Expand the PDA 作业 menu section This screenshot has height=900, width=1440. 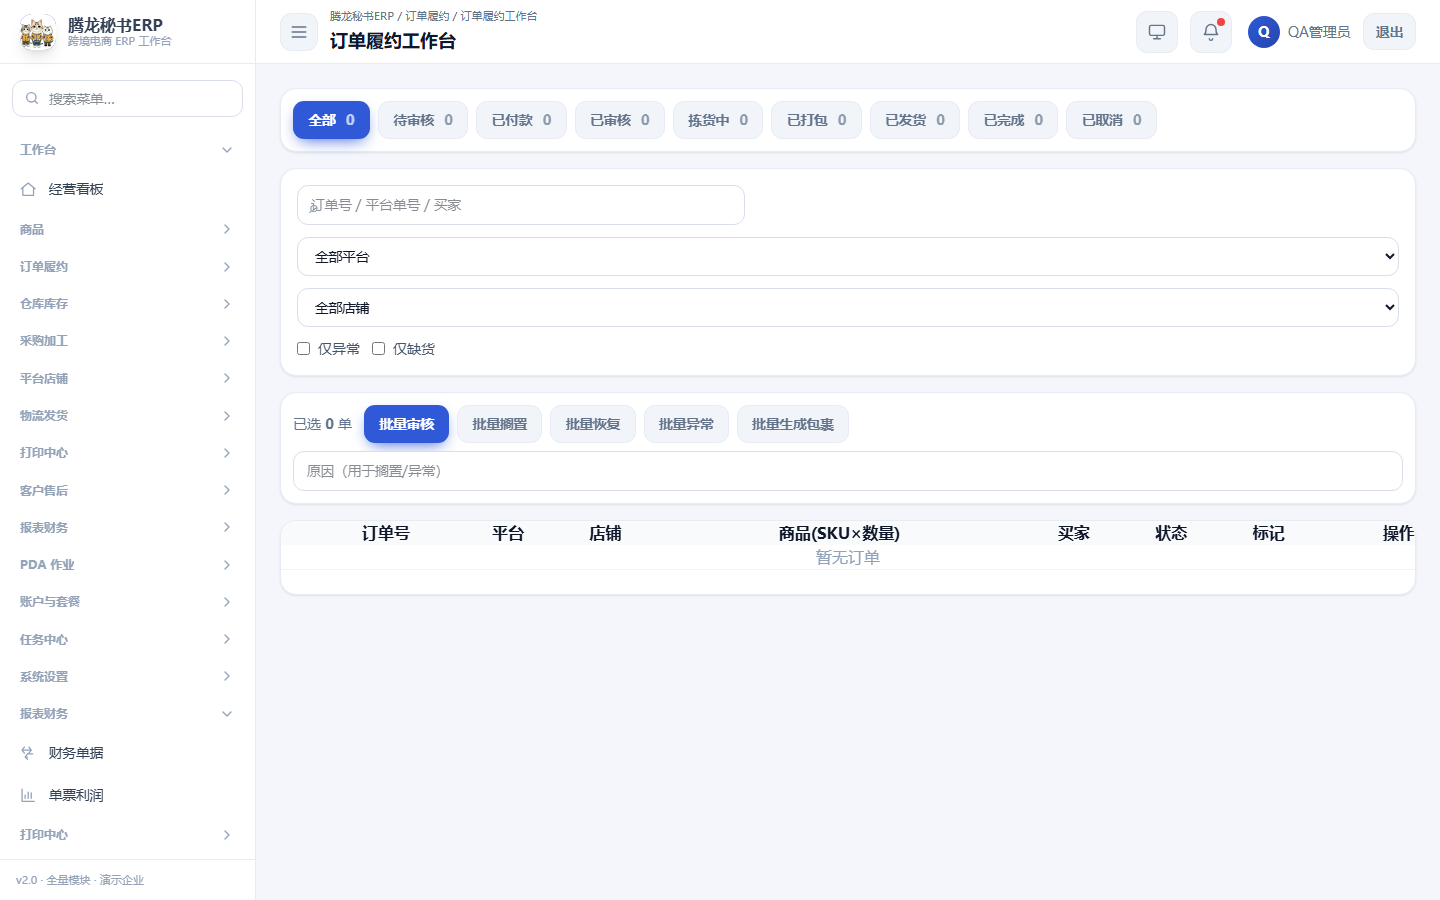pos(127,565)
